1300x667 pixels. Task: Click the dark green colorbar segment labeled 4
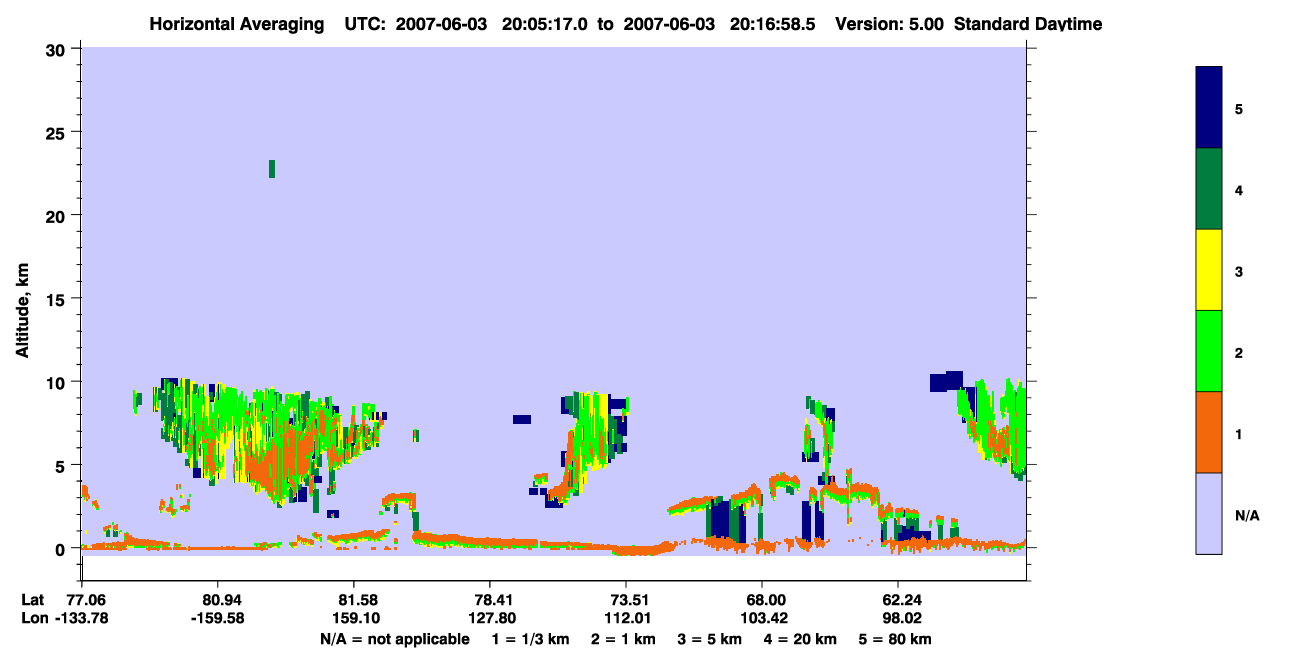point(1209,189)
